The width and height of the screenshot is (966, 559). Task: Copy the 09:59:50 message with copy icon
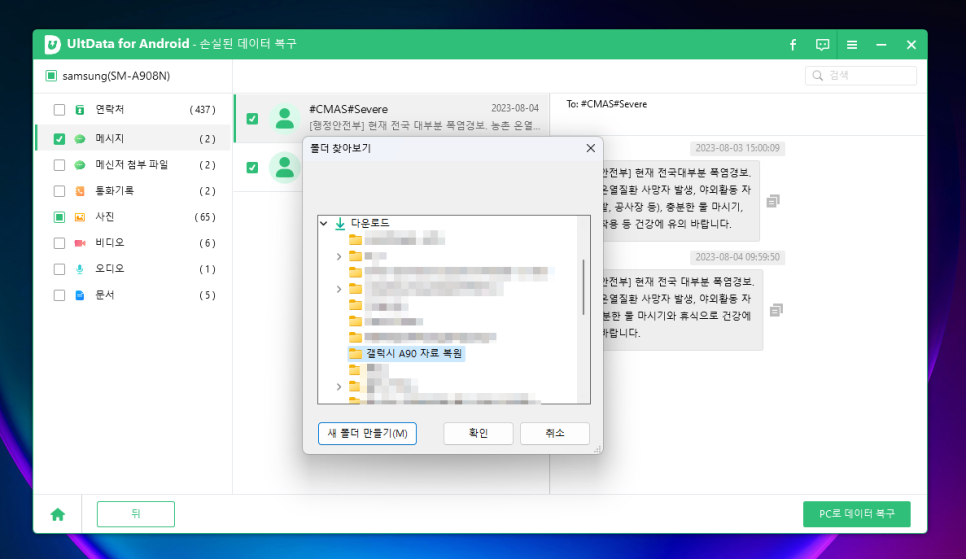pyautogui.click(x=776, y=310)
